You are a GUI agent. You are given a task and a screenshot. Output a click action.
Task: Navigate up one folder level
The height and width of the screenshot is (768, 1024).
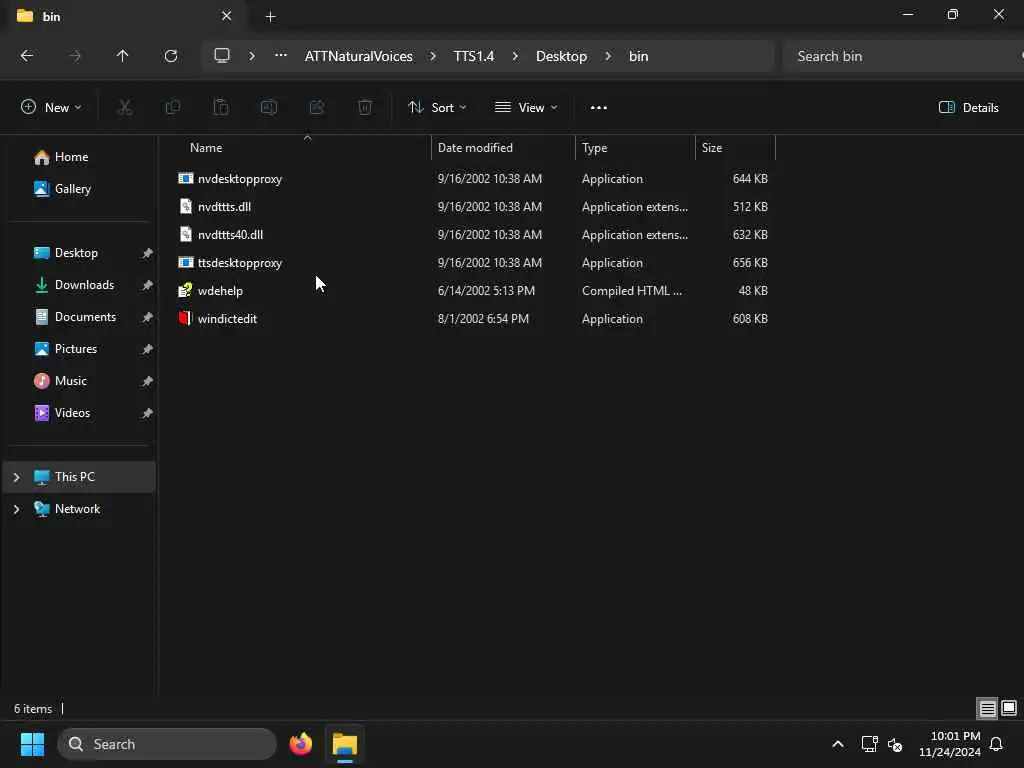point(122,56)
